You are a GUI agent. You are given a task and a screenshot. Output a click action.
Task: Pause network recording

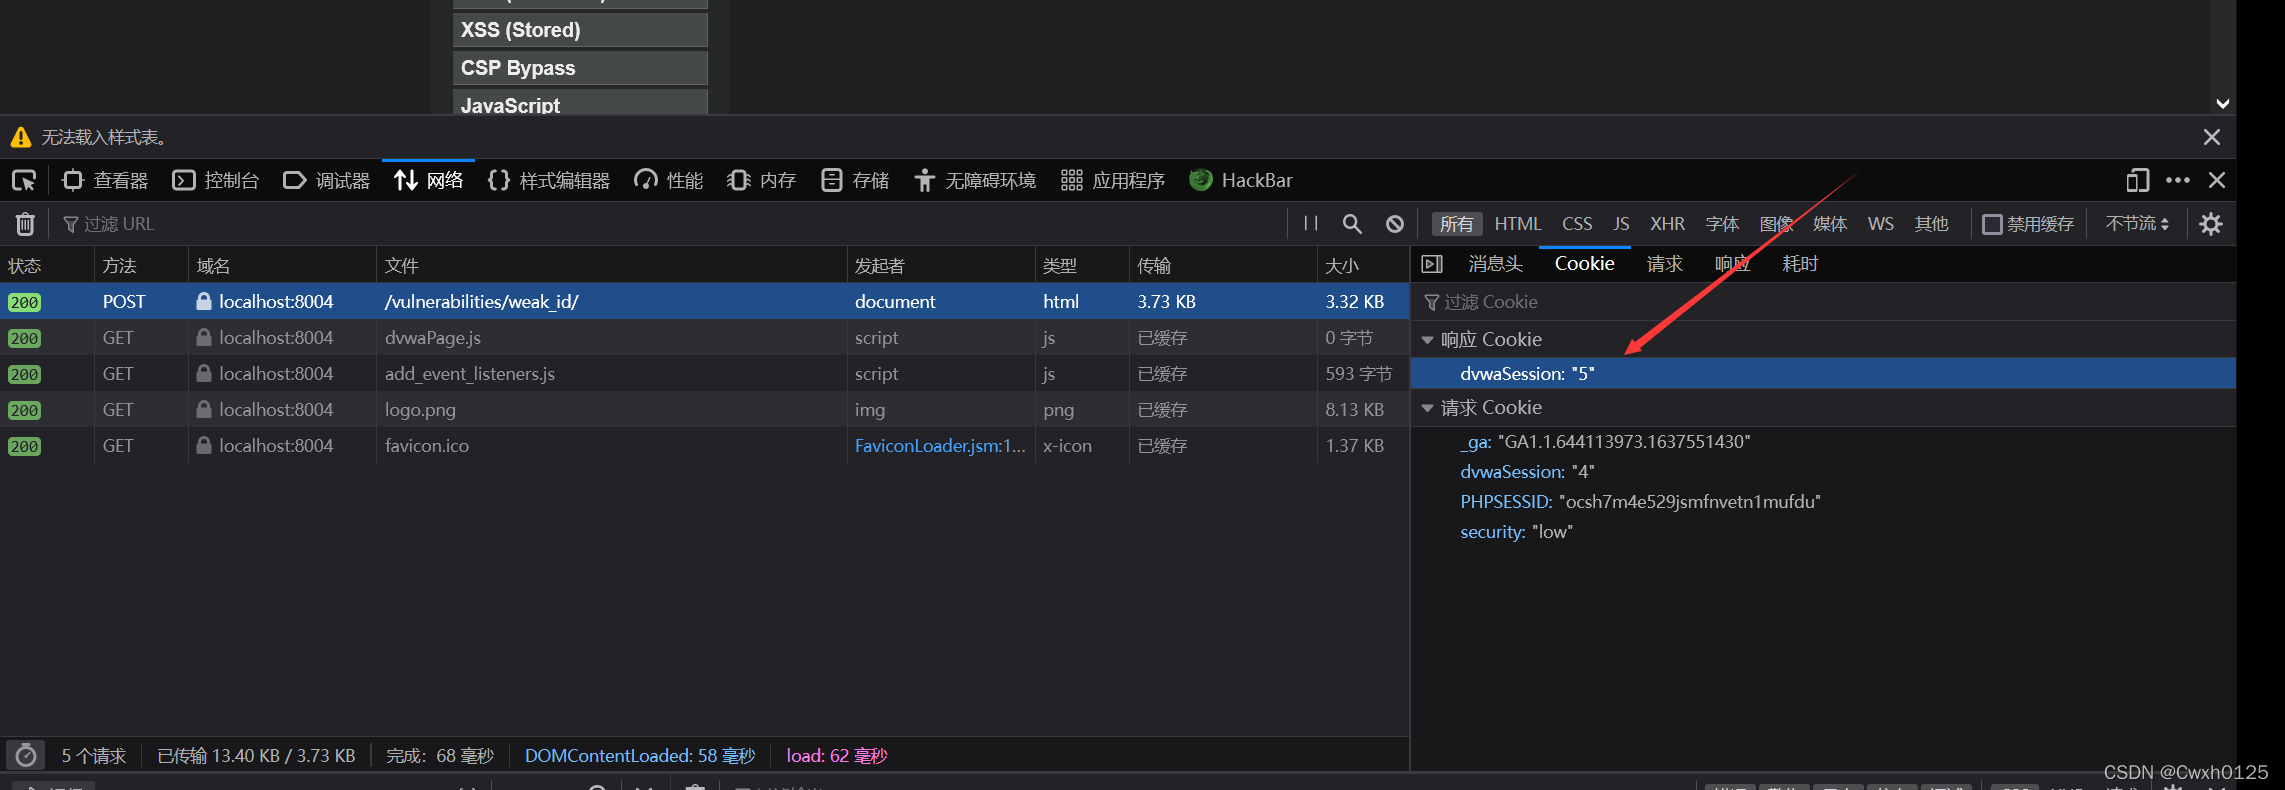1311,224
